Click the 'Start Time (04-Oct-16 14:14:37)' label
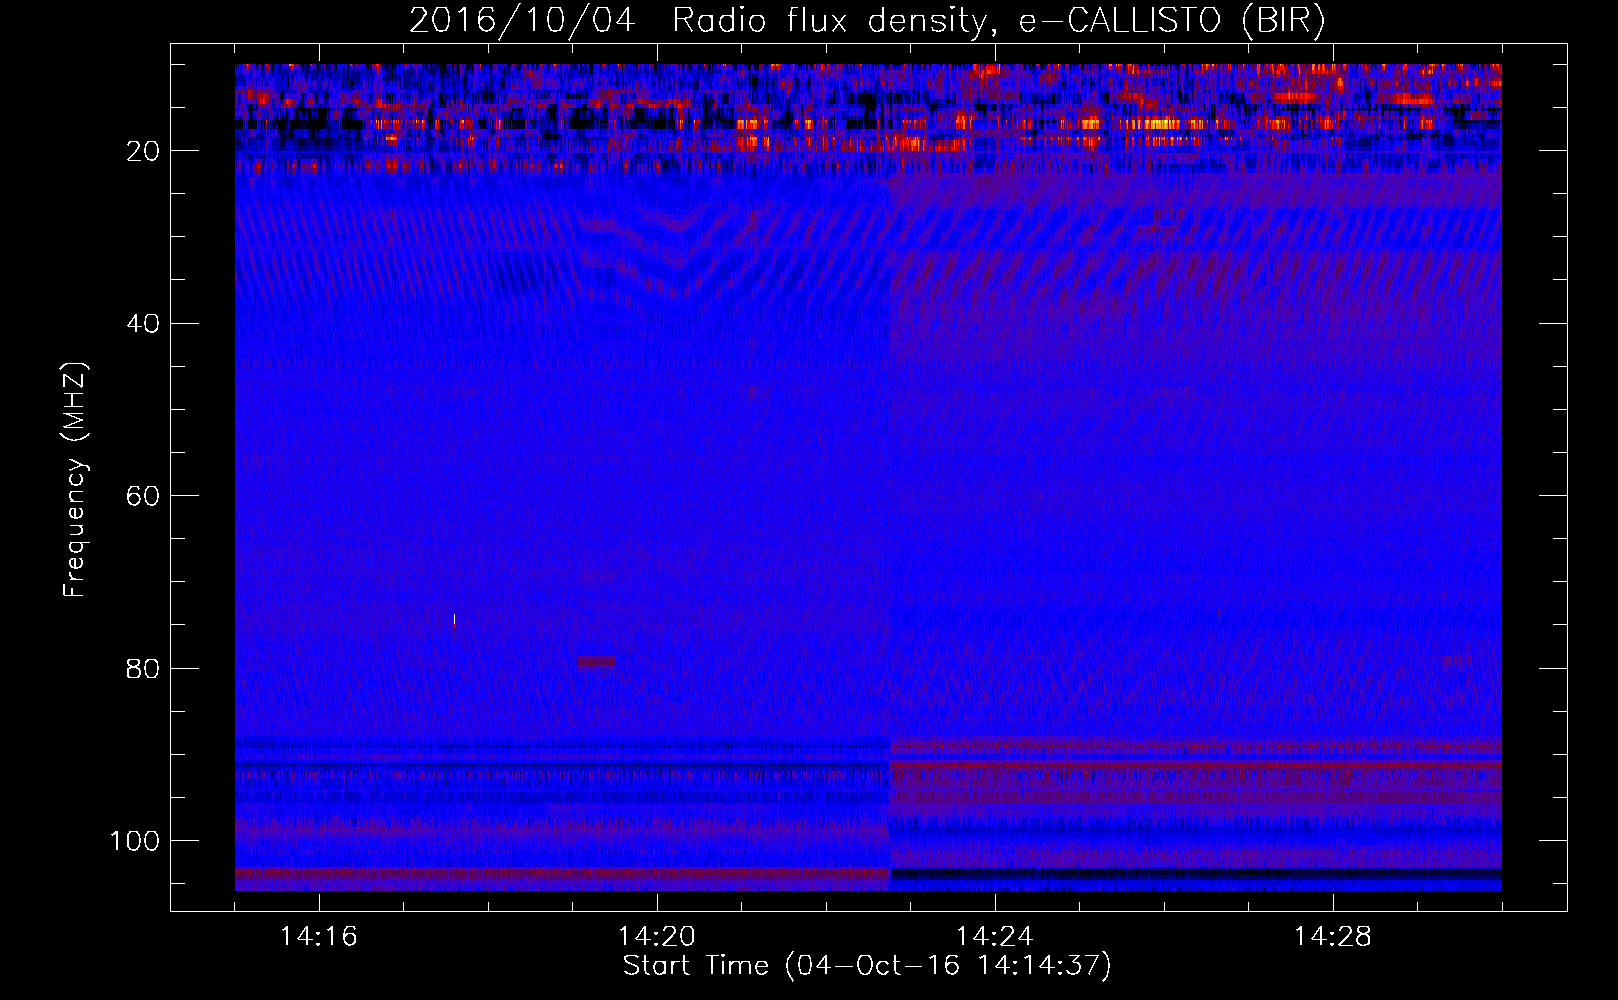This screenshot has height=1000, width=1618. (867, 966)
